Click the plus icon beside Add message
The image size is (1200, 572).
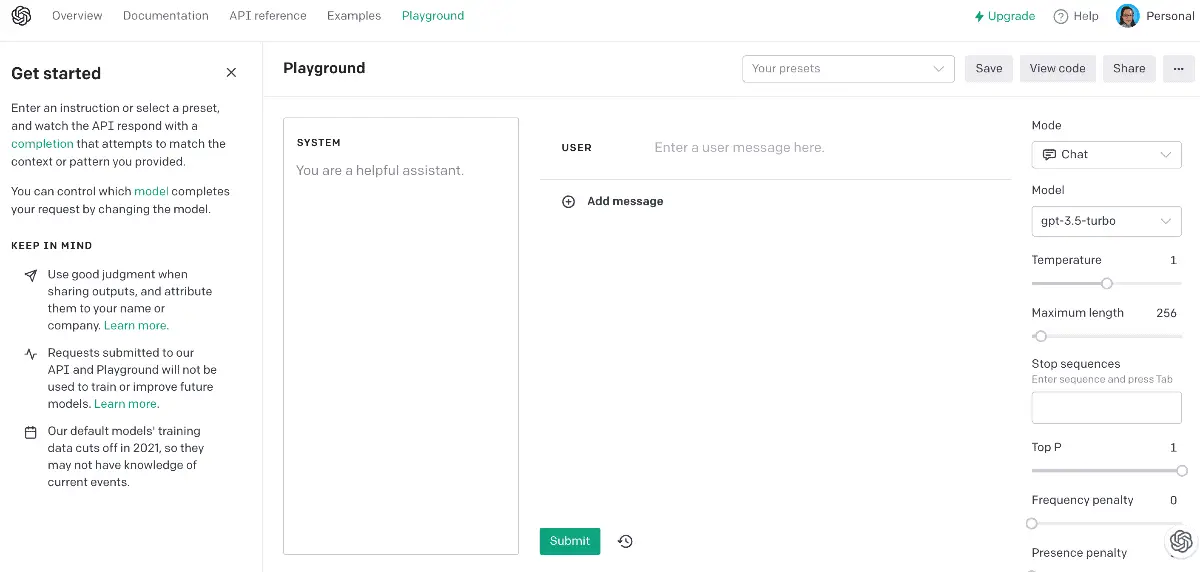[569, 201]
